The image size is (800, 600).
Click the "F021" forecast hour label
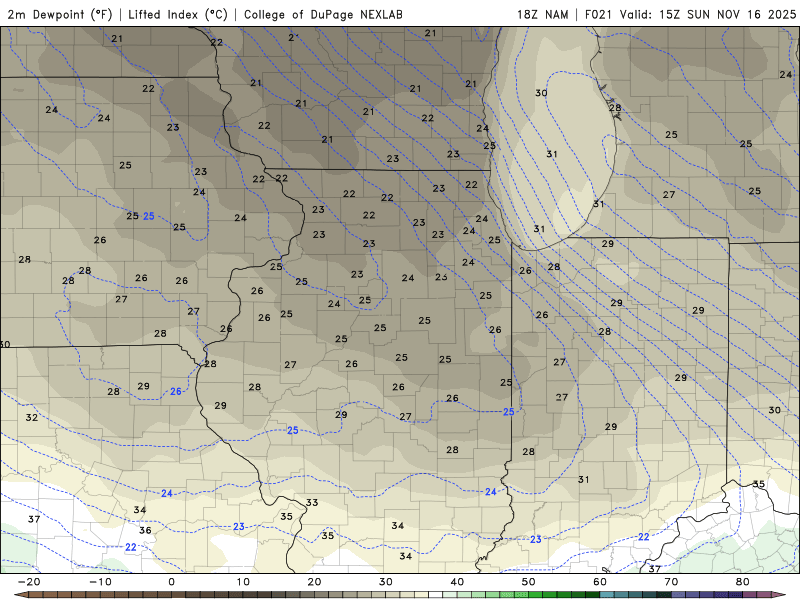pyautogui.click(x=598, y=14)
